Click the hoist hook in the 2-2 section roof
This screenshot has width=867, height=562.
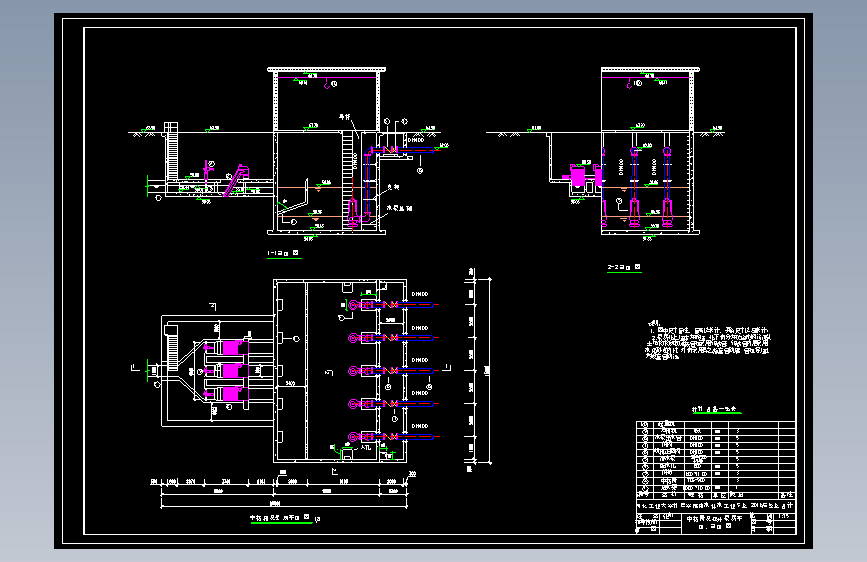coord(630,85)
